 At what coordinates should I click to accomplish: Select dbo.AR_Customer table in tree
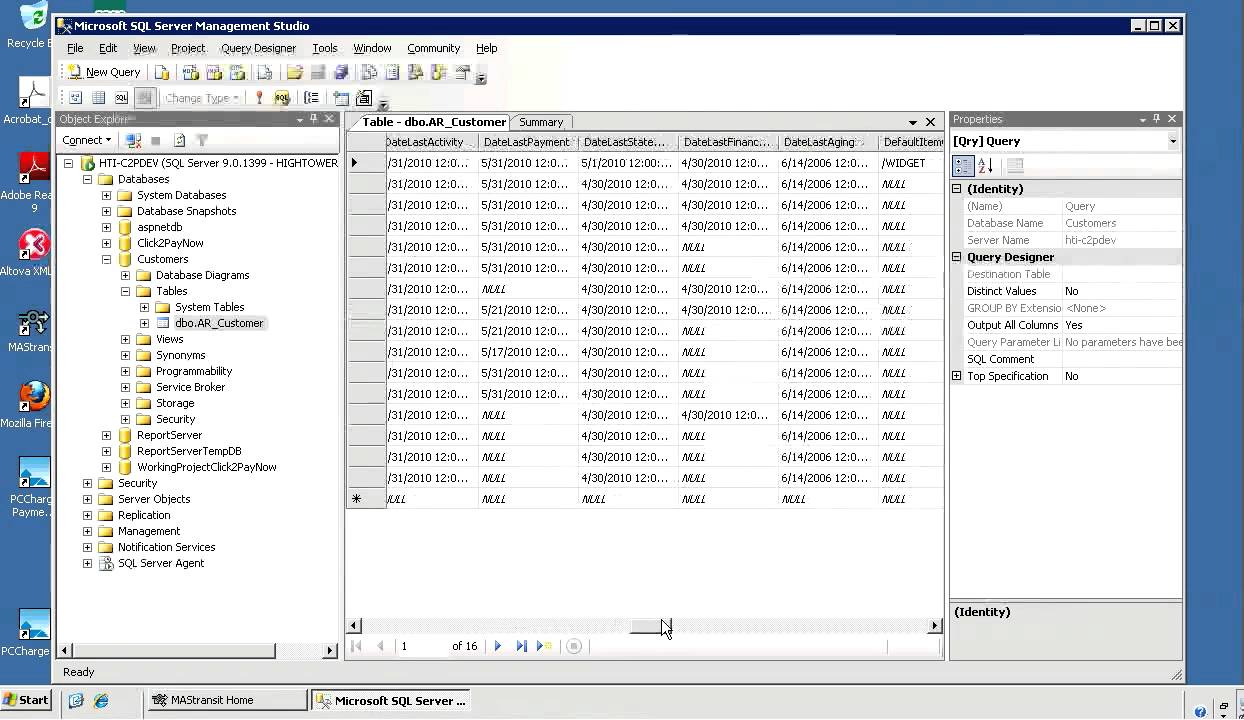click(219, 323)
